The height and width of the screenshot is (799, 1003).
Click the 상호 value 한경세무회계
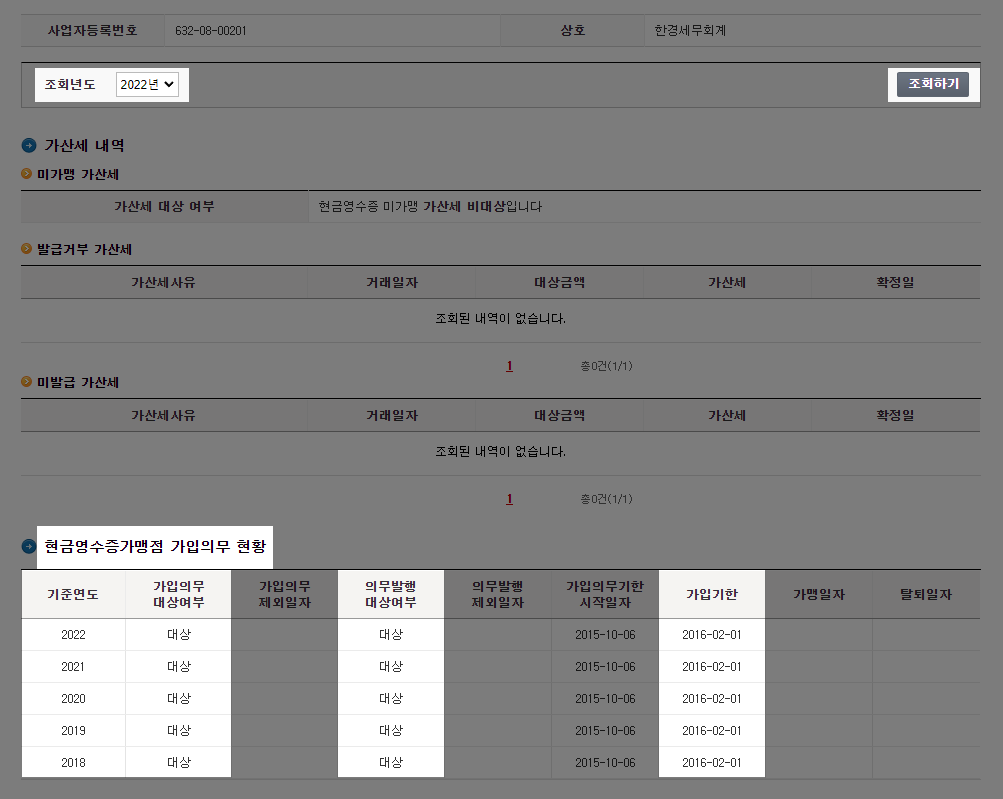pyautogui.click(x=690, y=31)
